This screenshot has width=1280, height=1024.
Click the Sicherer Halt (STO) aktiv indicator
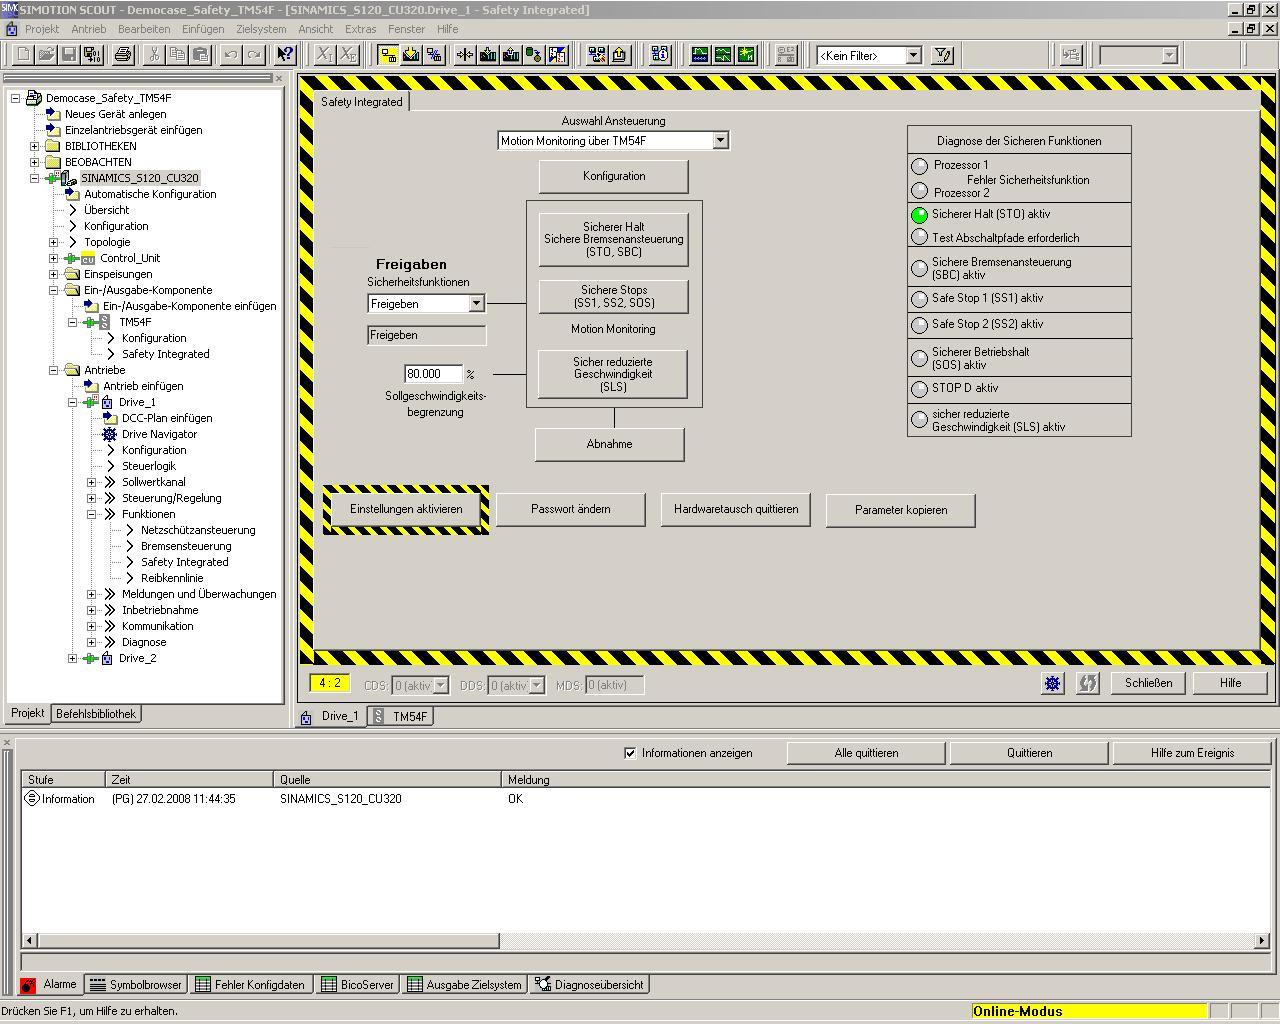920,215
